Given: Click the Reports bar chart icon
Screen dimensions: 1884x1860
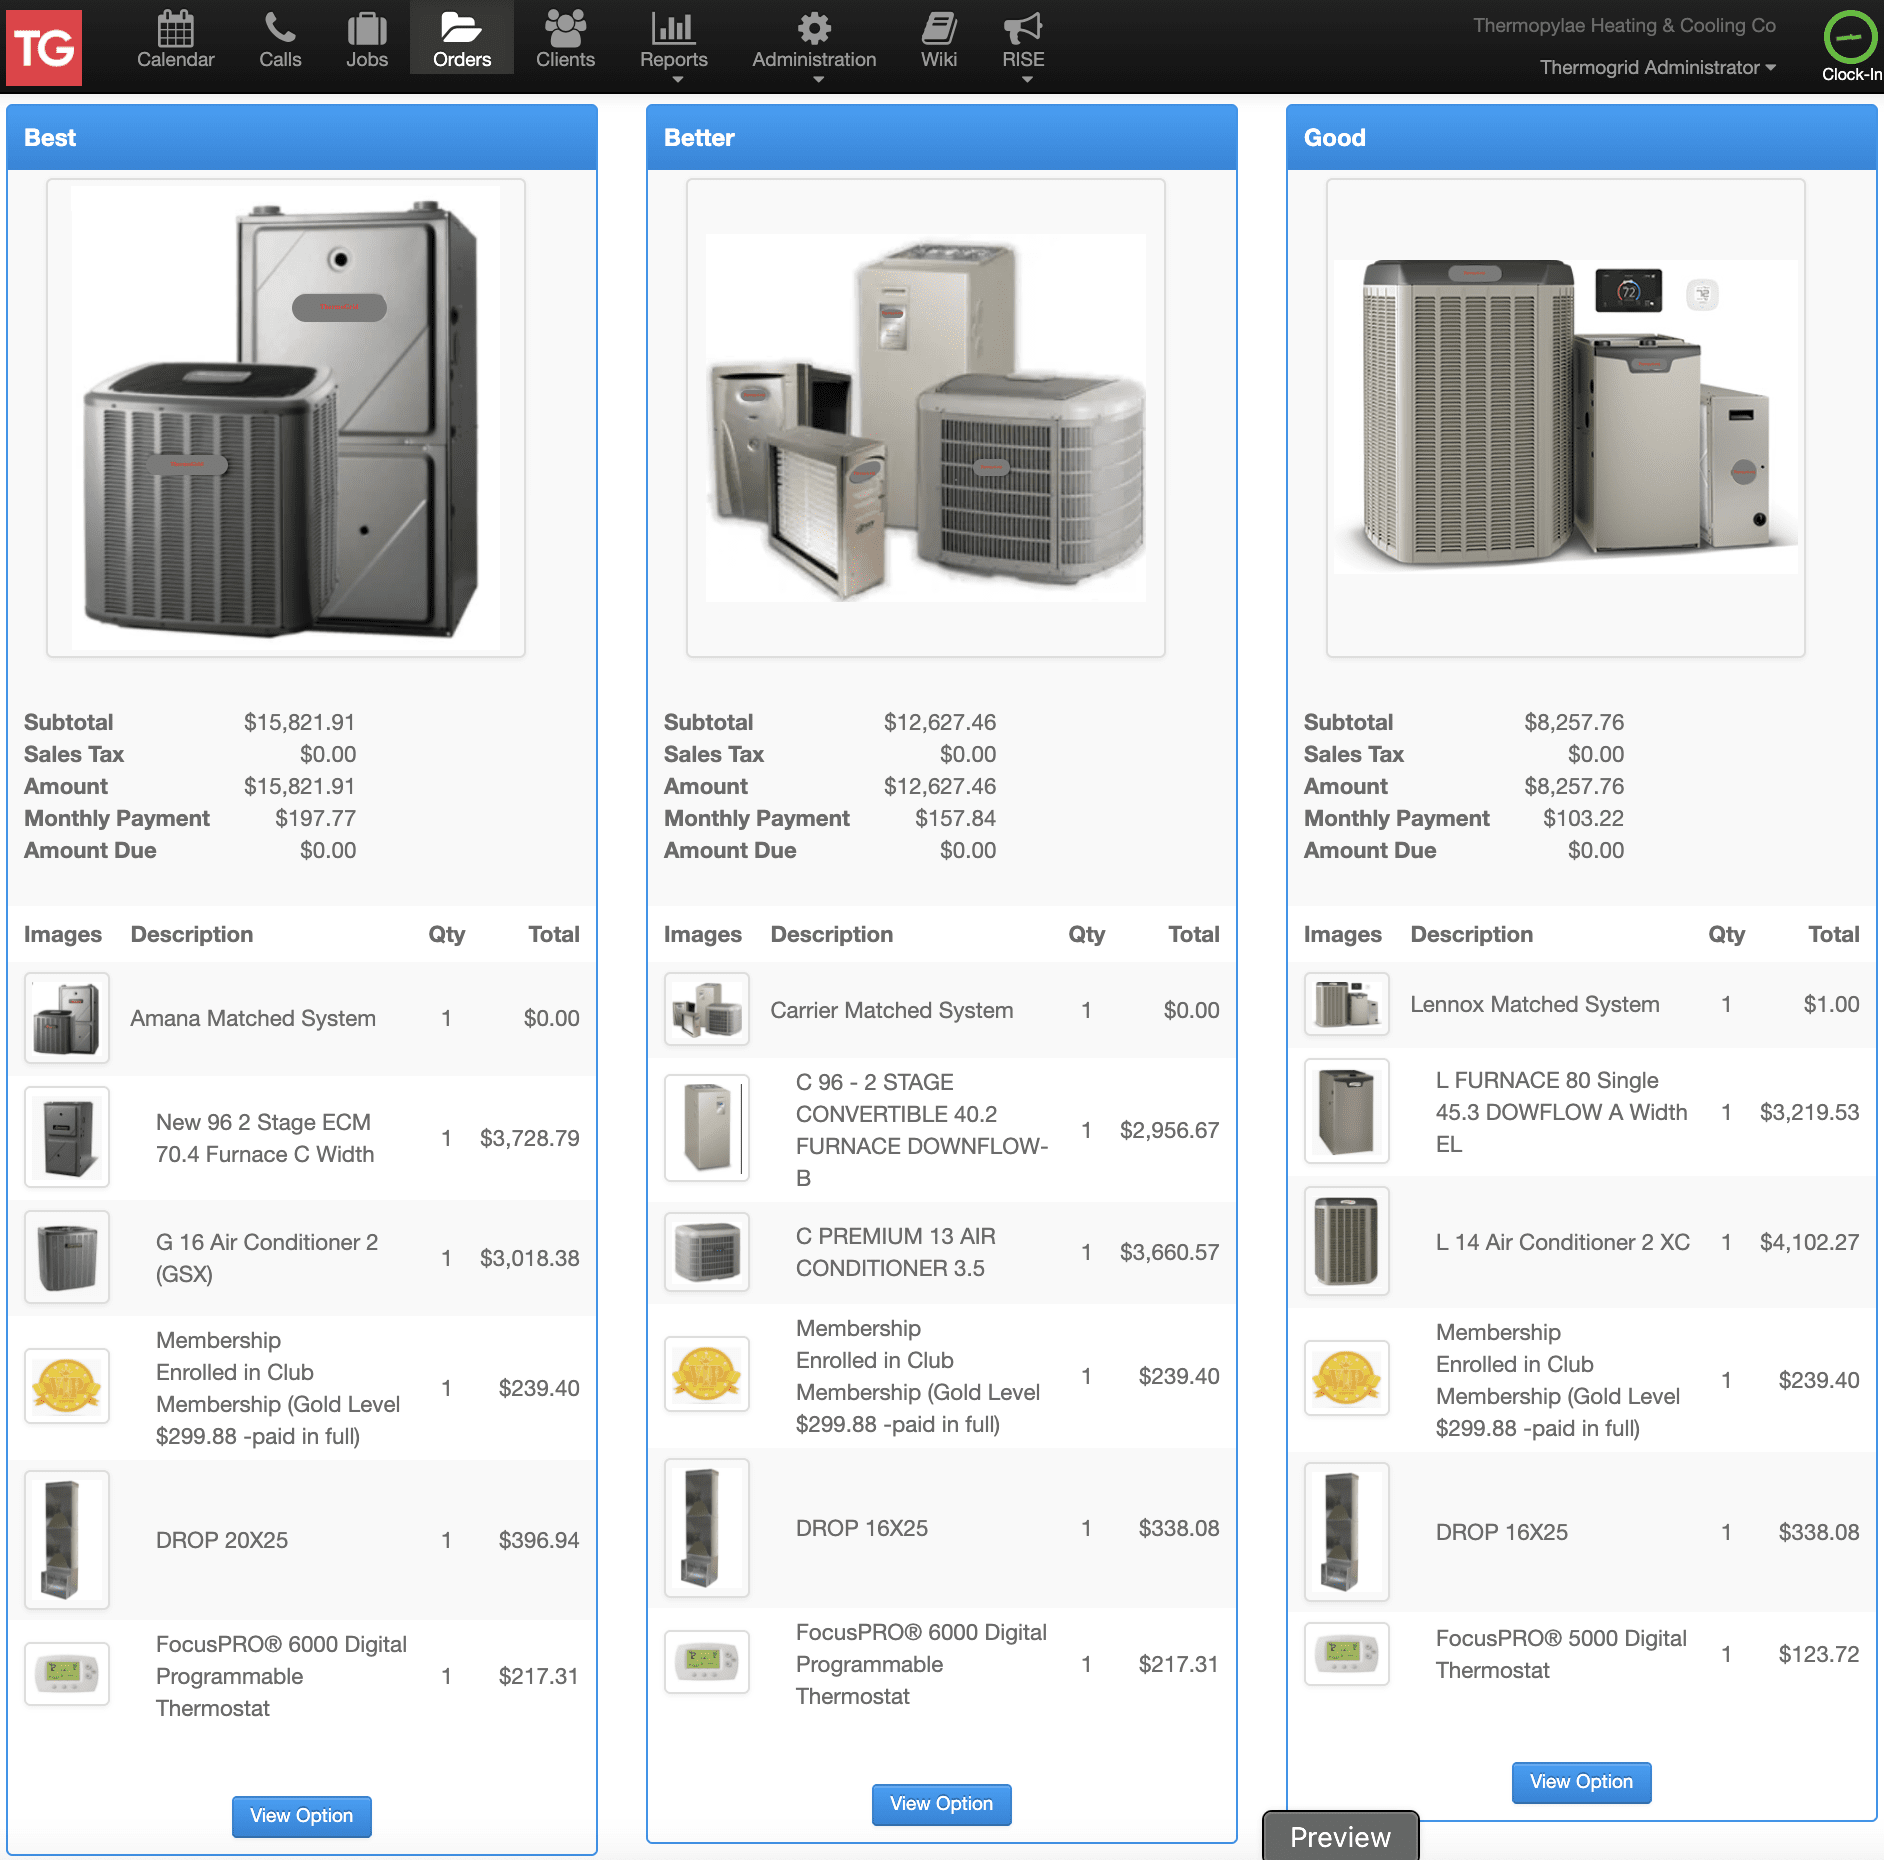Looking at the screenshot, I should 675,33.
